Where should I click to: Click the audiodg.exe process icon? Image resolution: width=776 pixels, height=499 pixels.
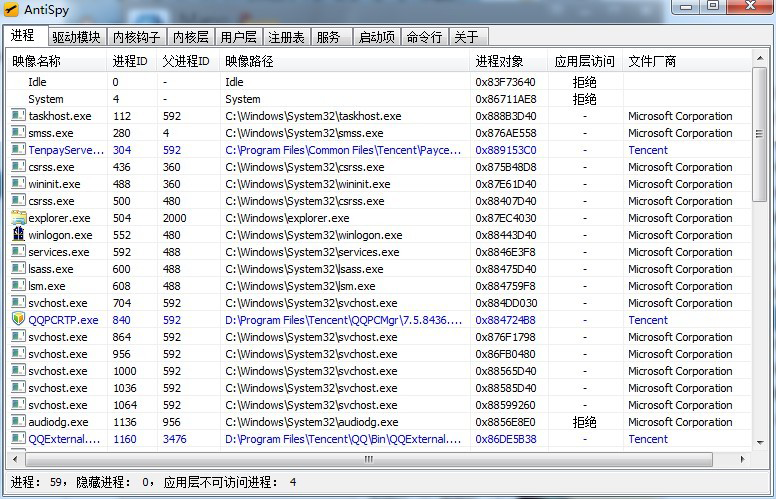click(18, 422)
